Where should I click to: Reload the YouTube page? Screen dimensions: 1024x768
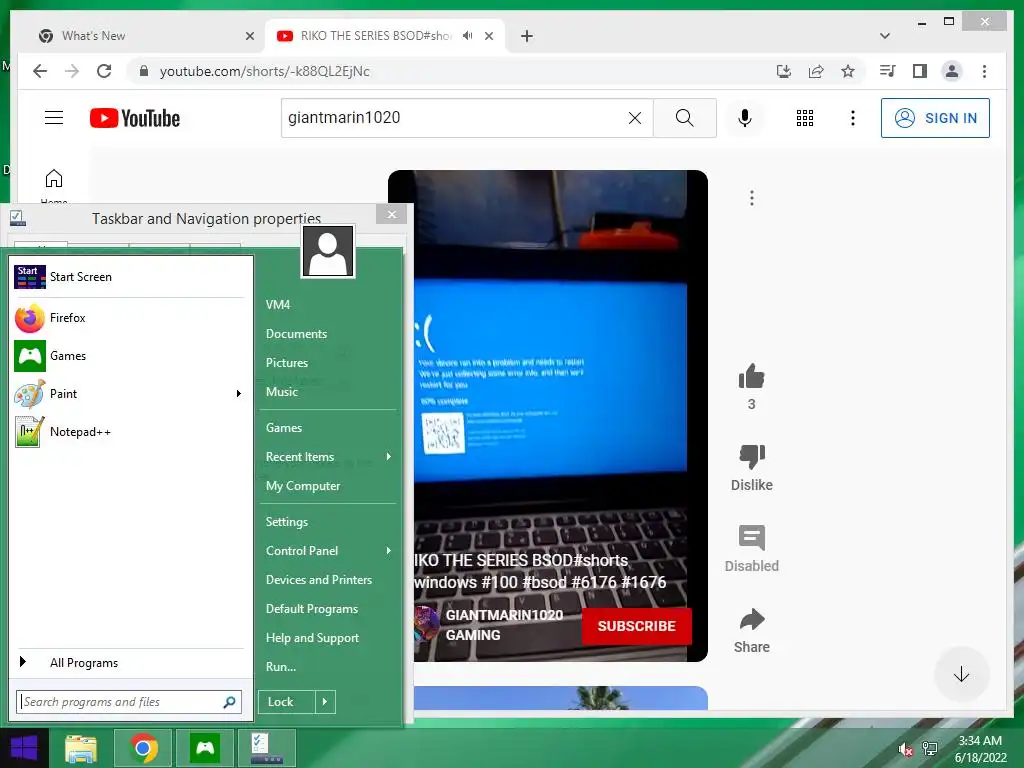point(104,71)
